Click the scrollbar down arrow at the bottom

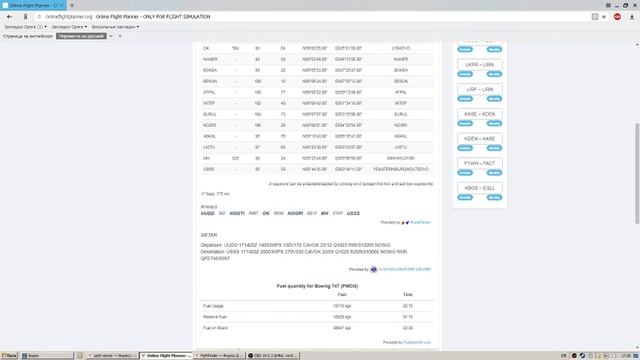[637, 348]
